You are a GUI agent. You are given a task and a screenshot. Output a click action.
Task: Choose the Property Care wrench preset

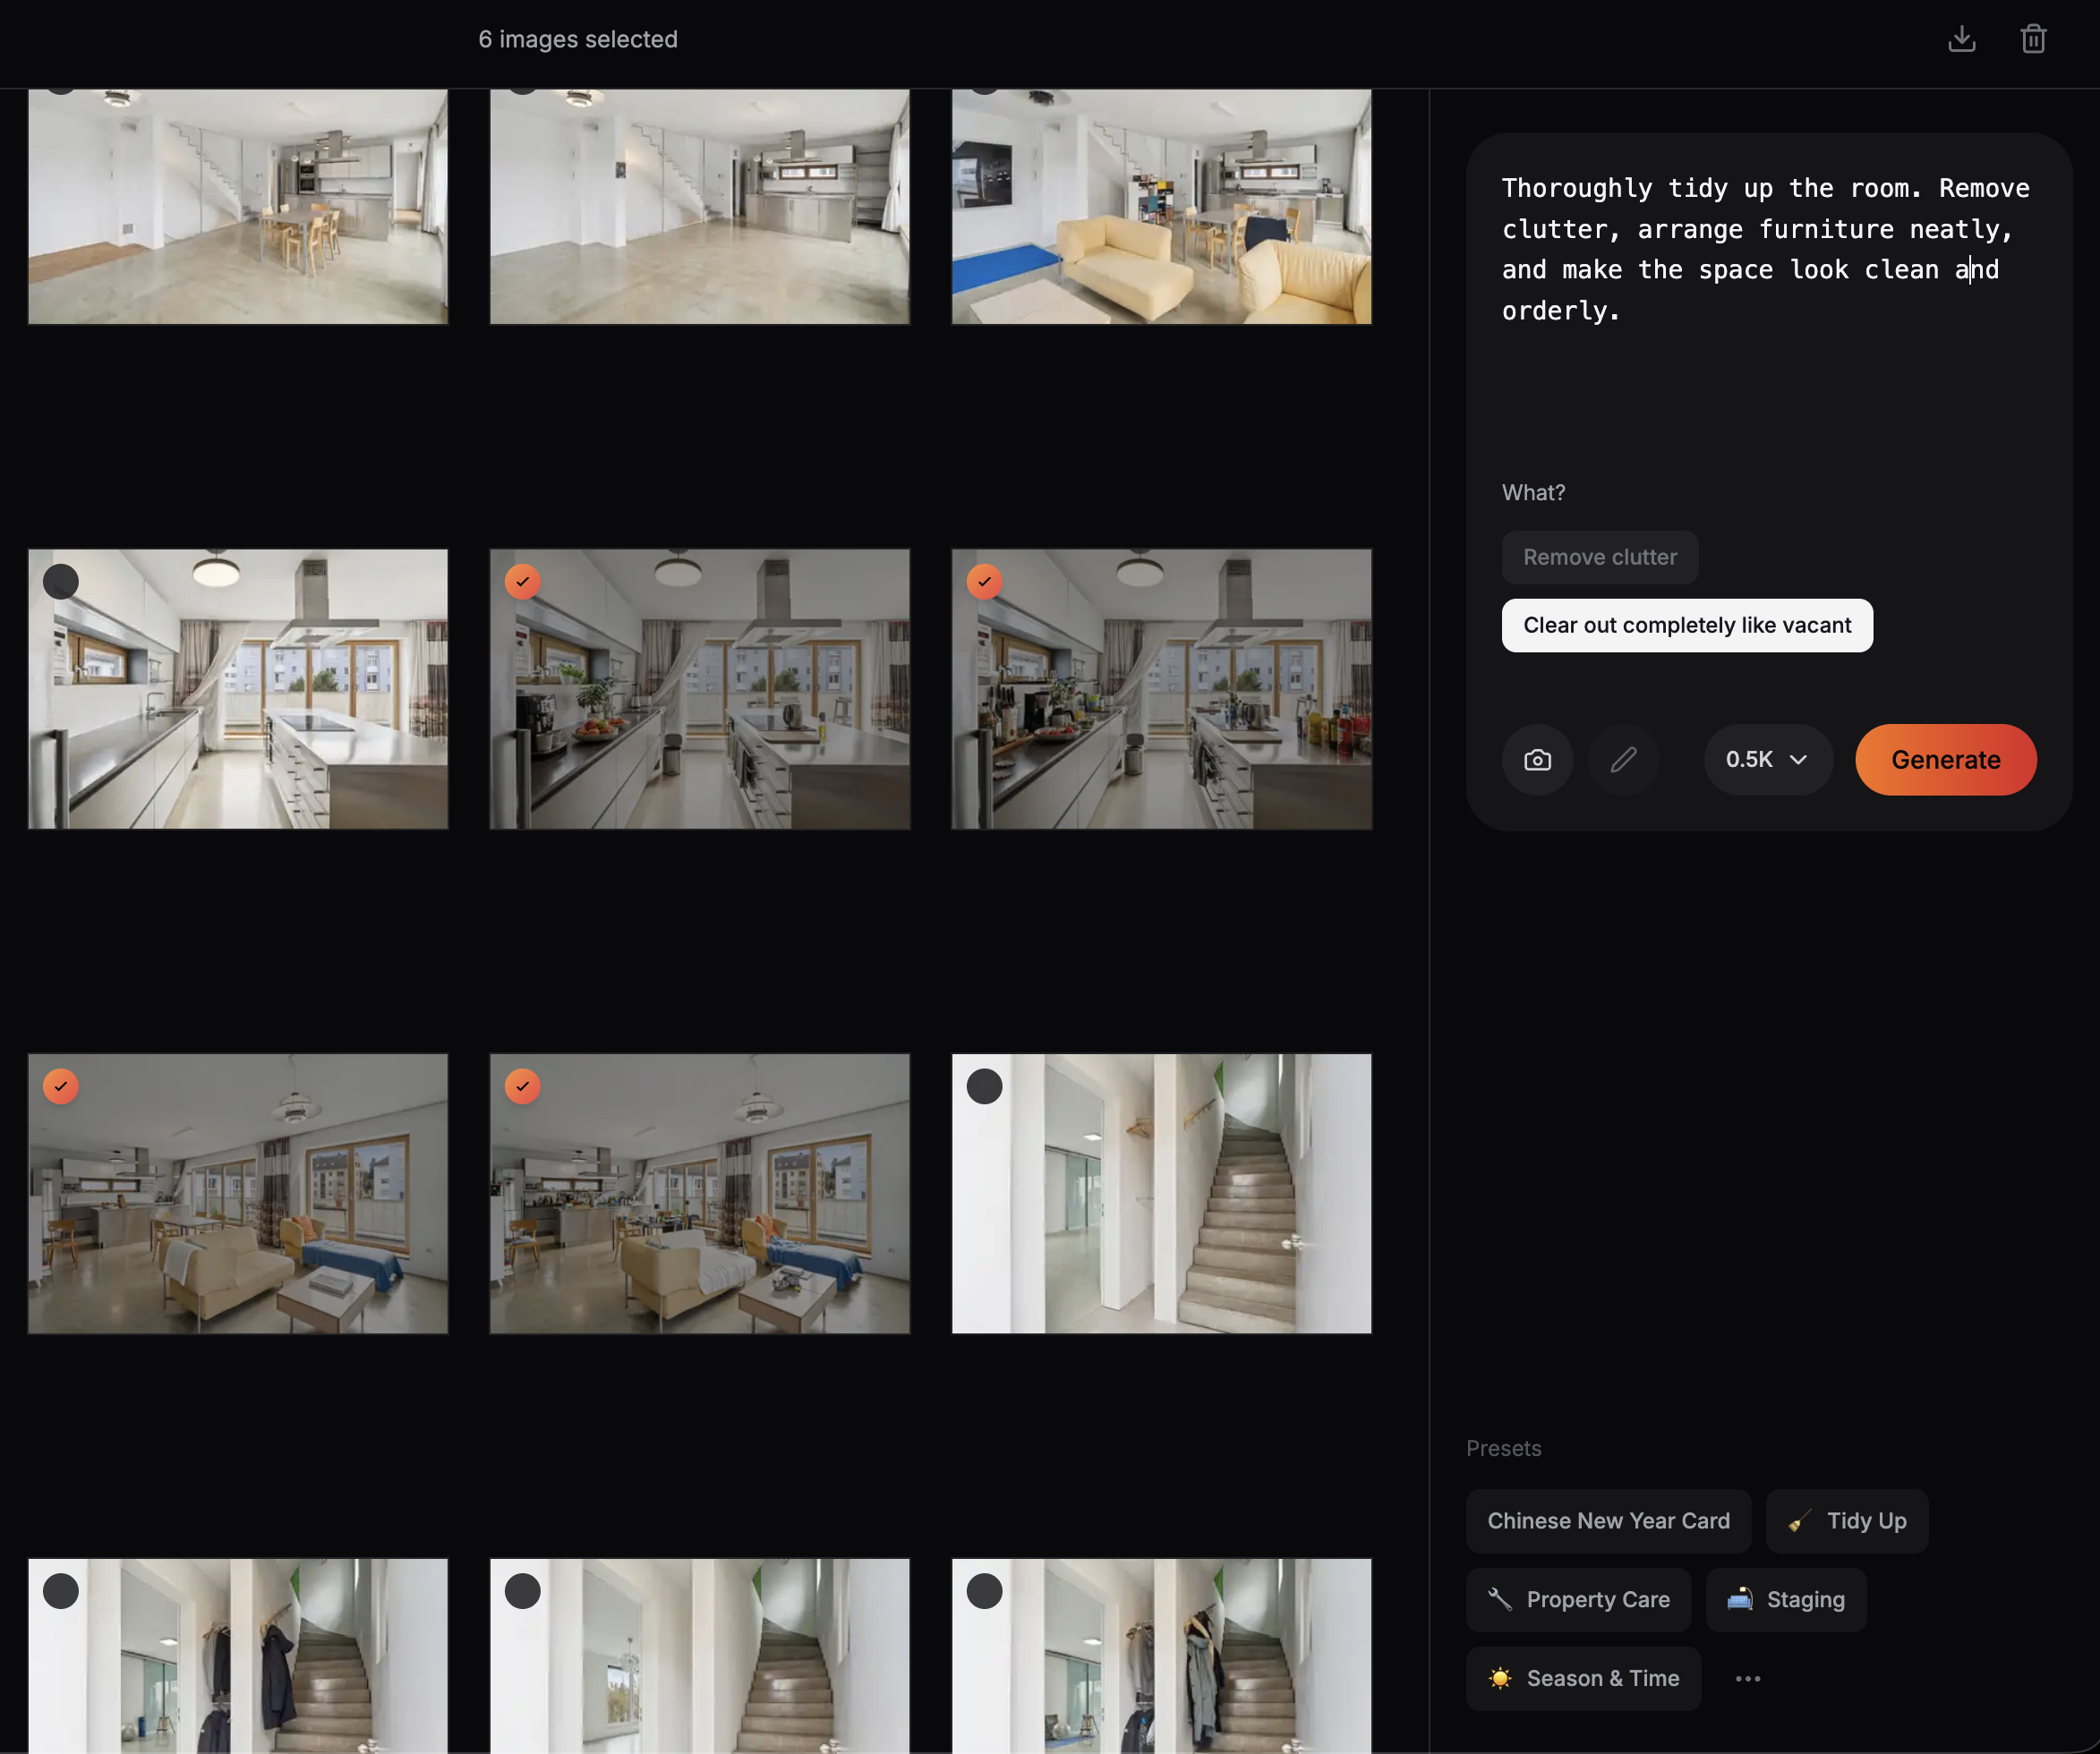coord(1578,1600)
